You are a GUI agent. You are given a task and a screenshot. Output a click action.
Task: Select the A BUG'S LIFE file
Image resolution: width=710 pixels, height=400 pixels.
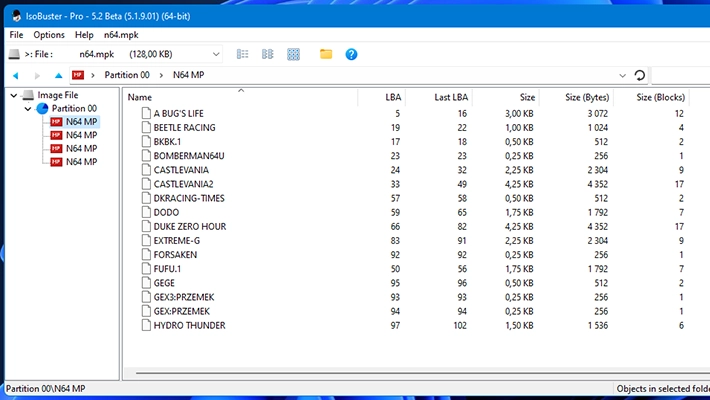[x=178, y=113]
